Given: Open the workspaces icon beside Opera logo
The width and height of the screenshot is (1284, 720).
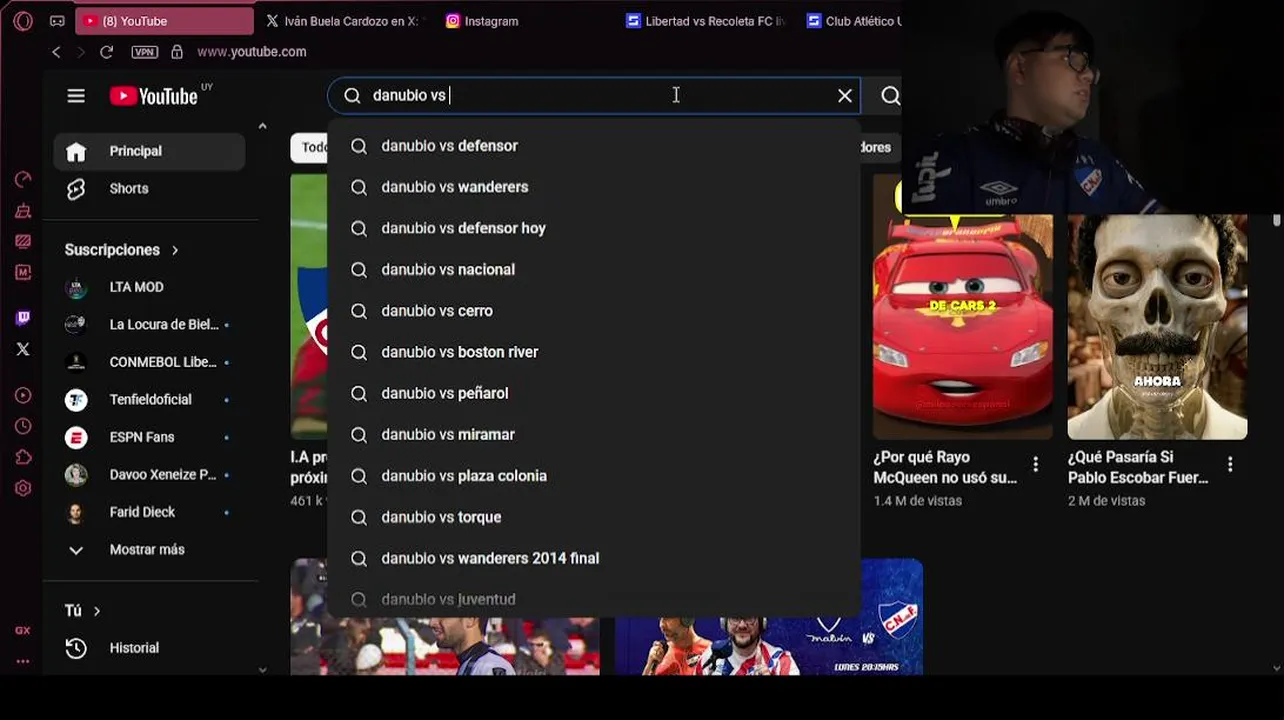Looking at the screenshot, I should 57,21.
